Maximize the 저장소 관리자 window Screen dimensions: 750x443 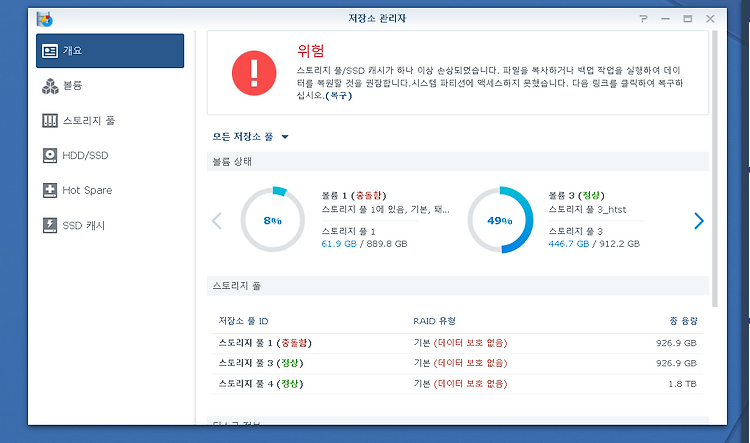click(x=688, y=19)
